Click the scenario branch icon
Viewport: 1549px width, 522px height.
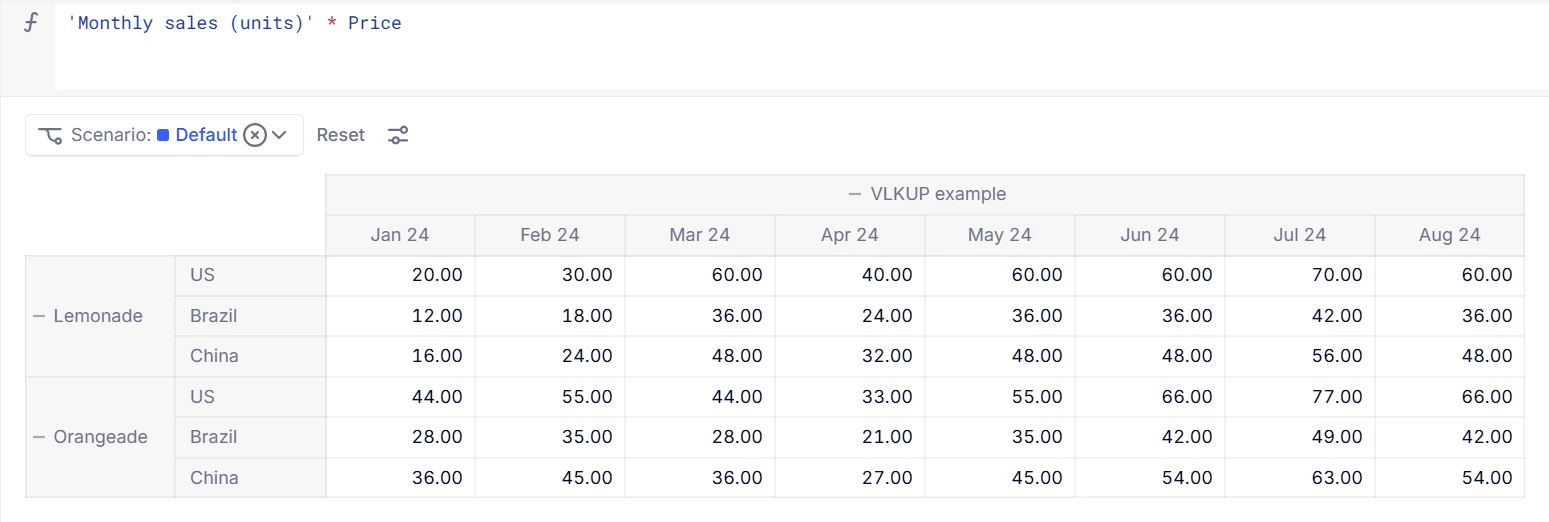50,135
